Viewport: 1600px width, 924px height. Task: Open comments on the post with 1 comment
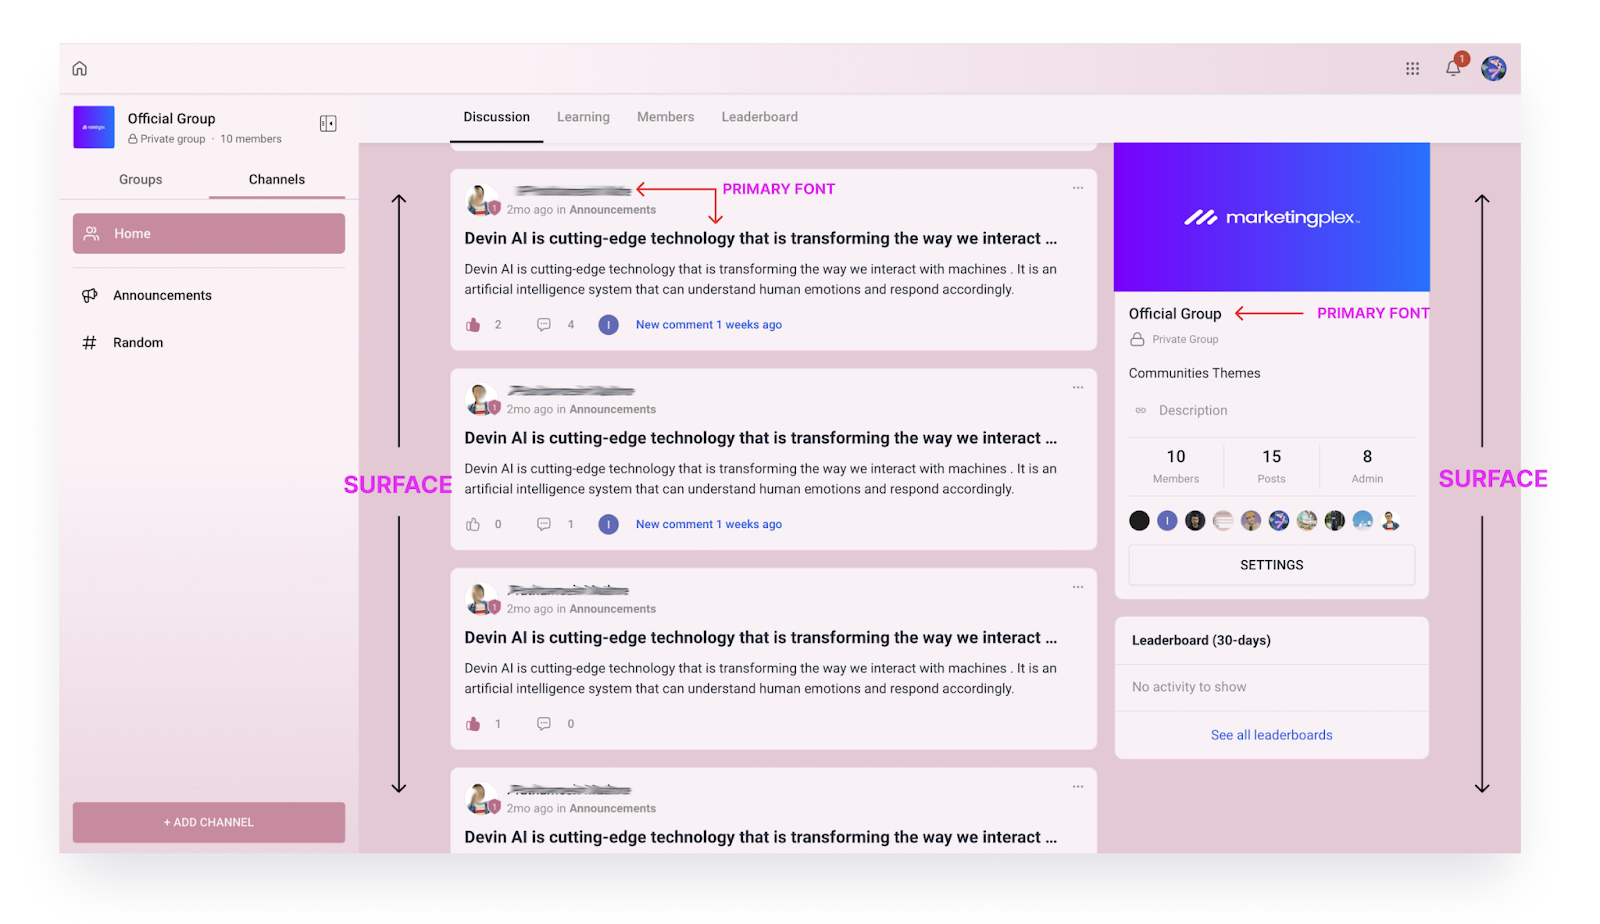coord(544,524)
